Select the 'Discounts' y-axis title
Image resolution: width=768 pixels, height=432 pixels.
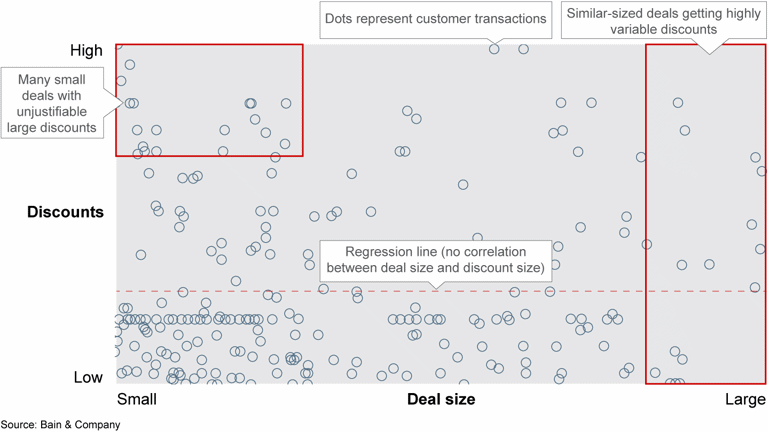point(65,212)
